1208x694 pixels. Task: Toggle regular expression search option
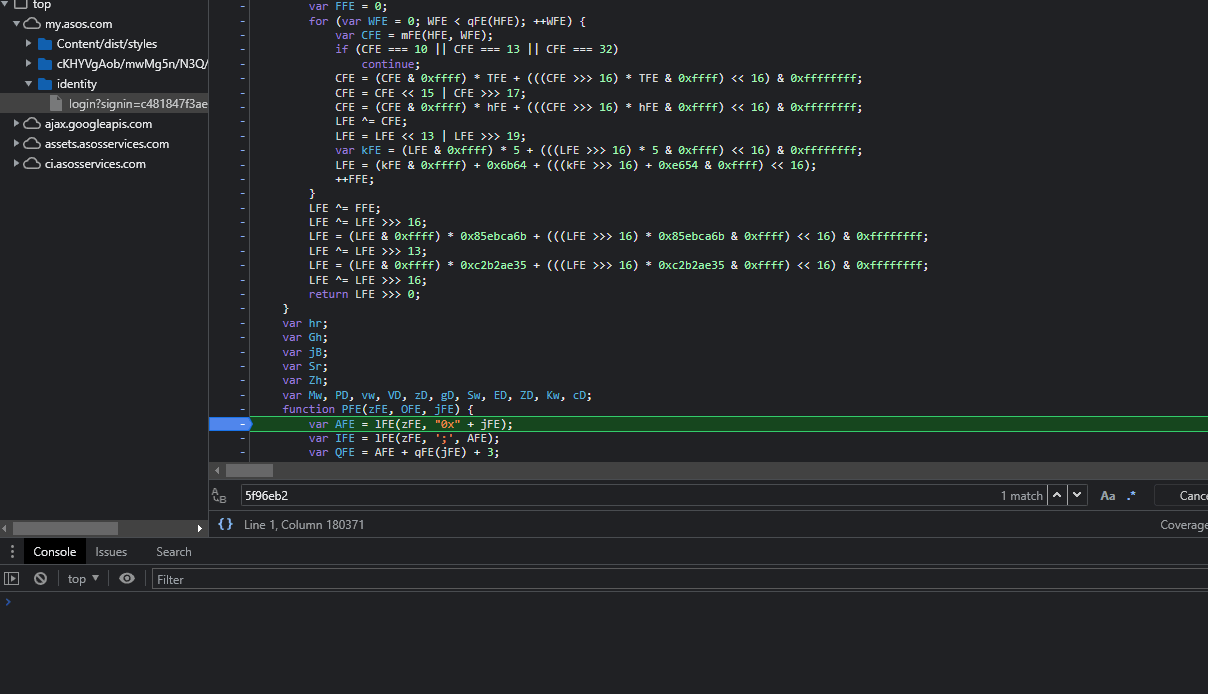point(1132,495)
